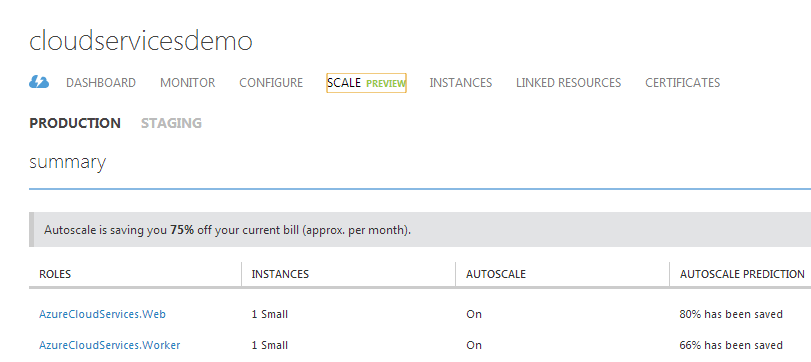
Task: Go to the CONFIGURE tab
Action: coord(271,83)
